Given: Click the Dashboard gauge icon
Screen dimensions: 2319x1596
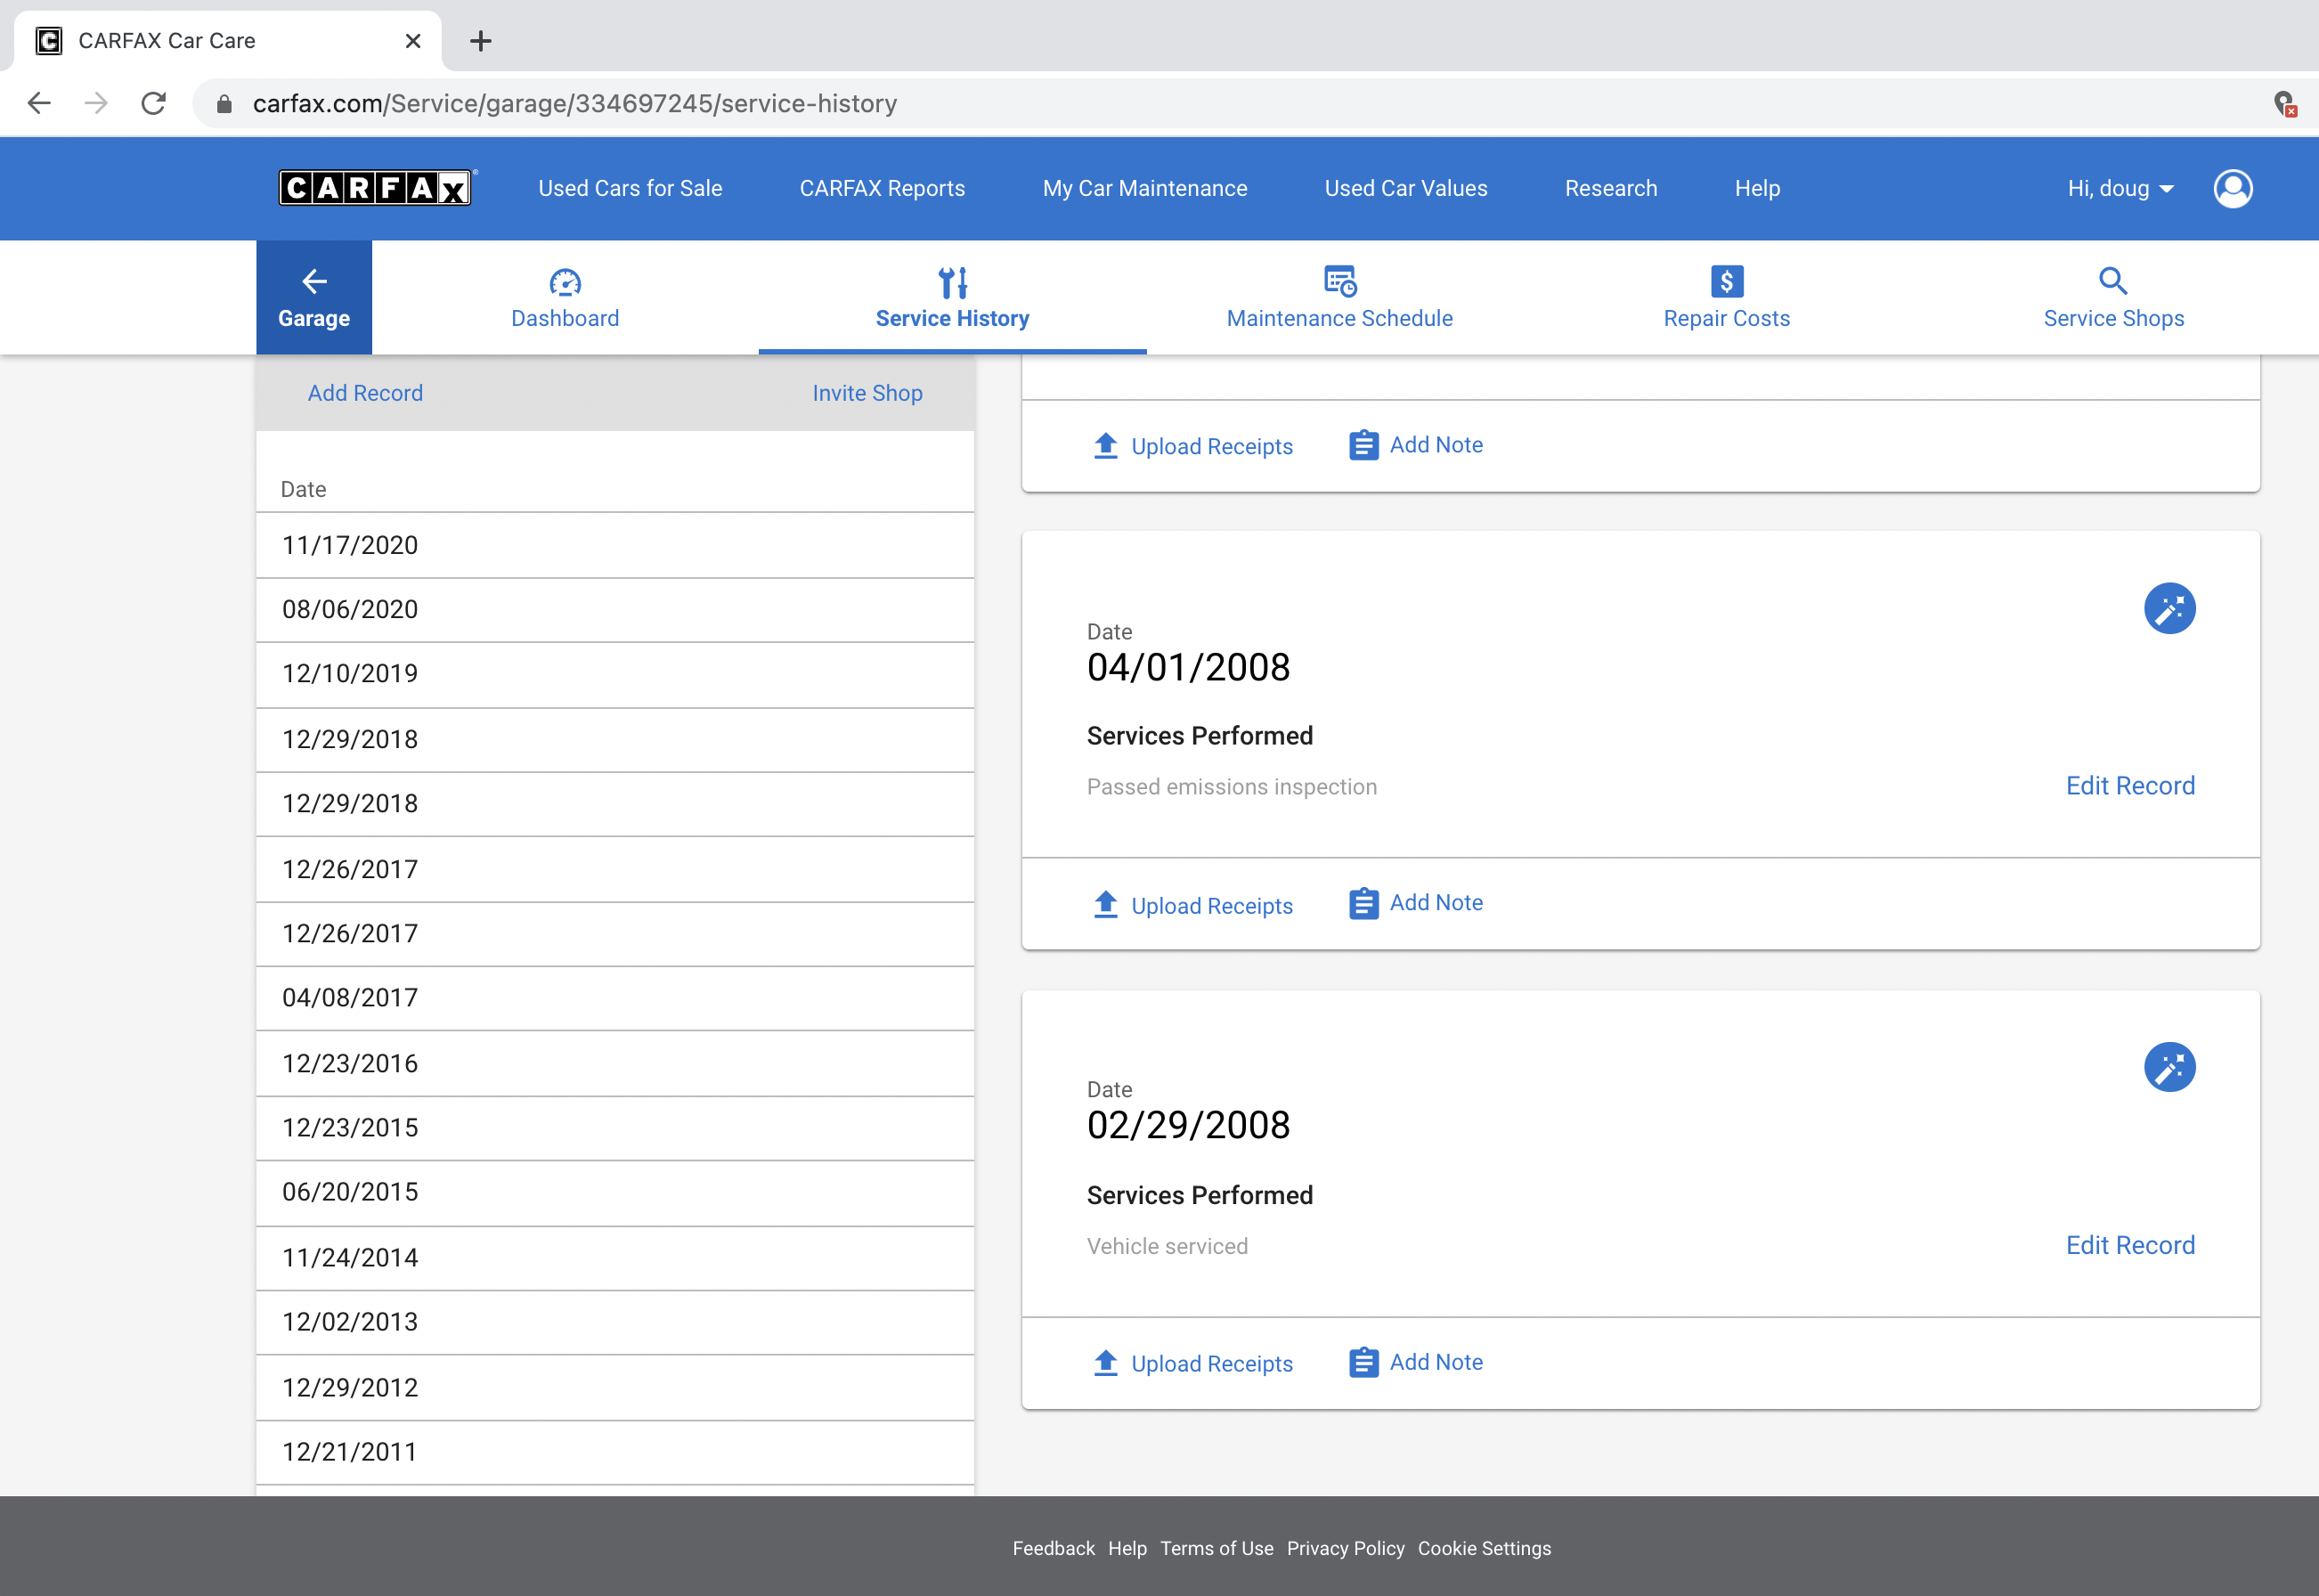Looking at the screenshot, I should [x=565, y=283].
